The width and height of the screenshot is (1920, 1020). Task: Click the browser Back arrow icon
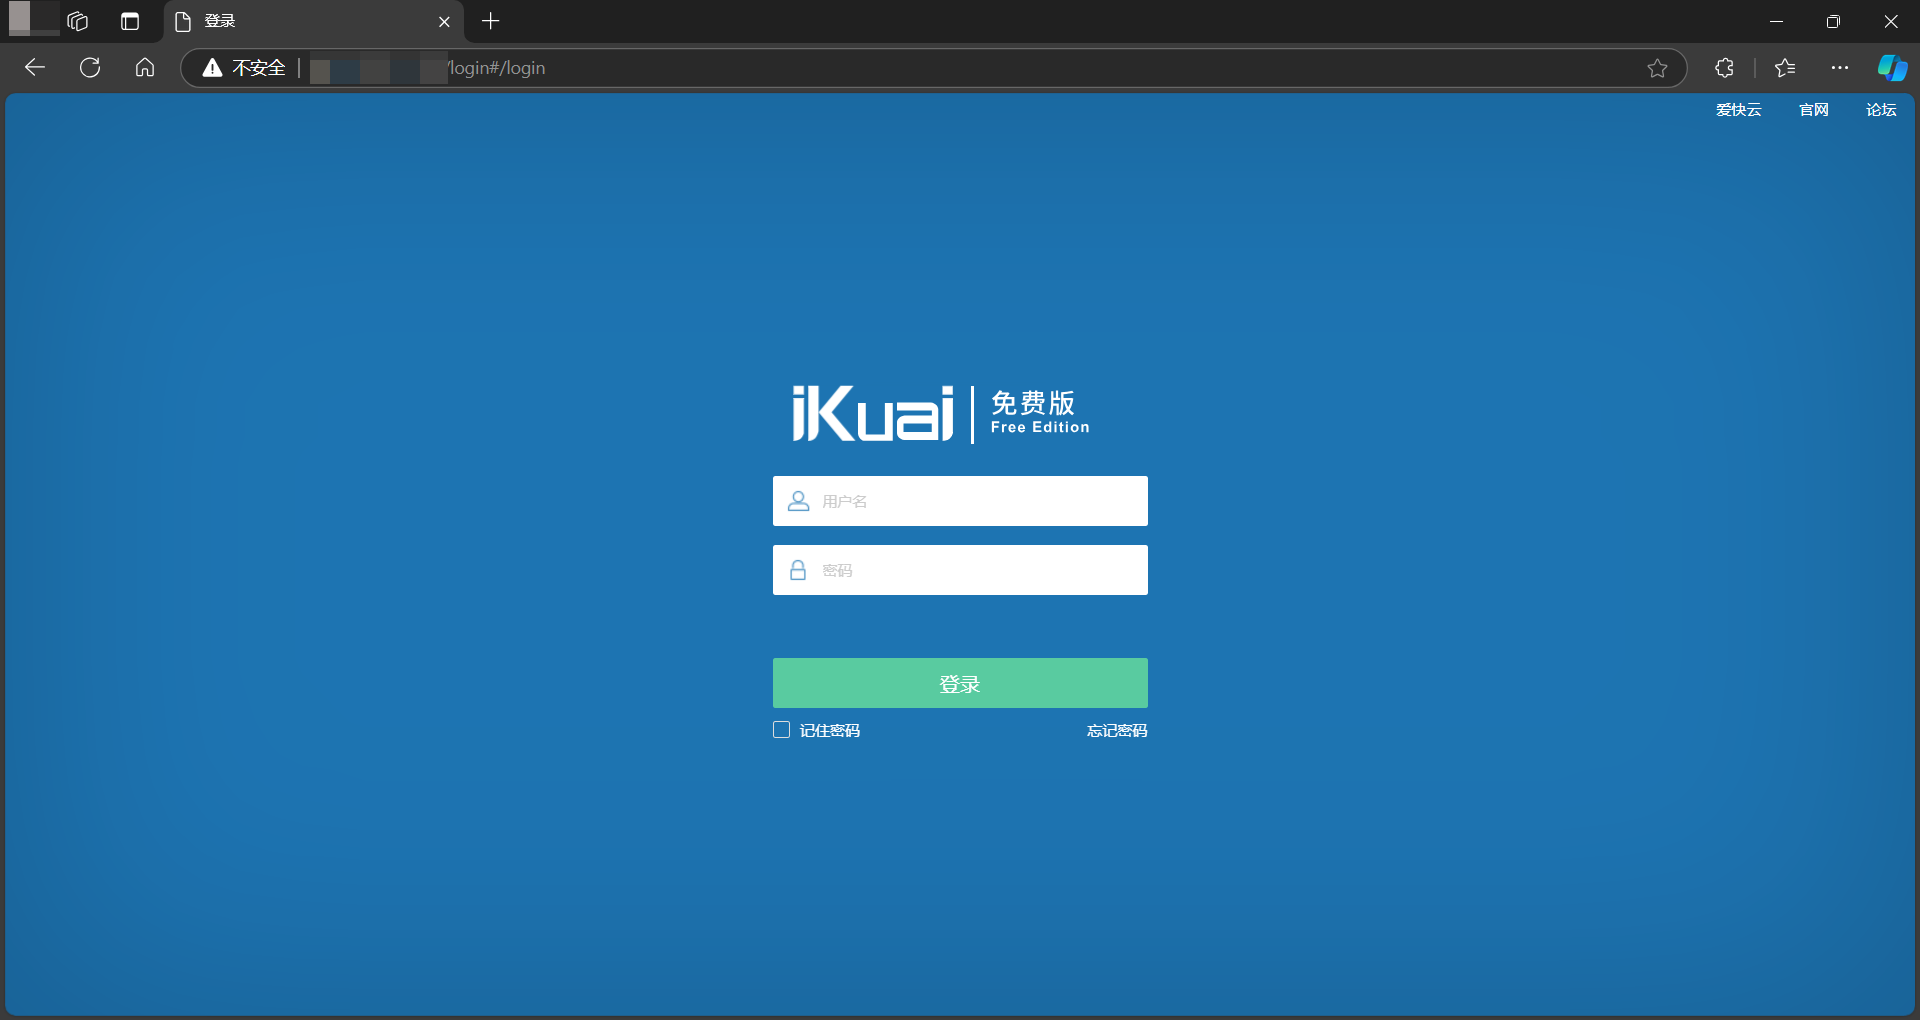click(x=35, y=67)
